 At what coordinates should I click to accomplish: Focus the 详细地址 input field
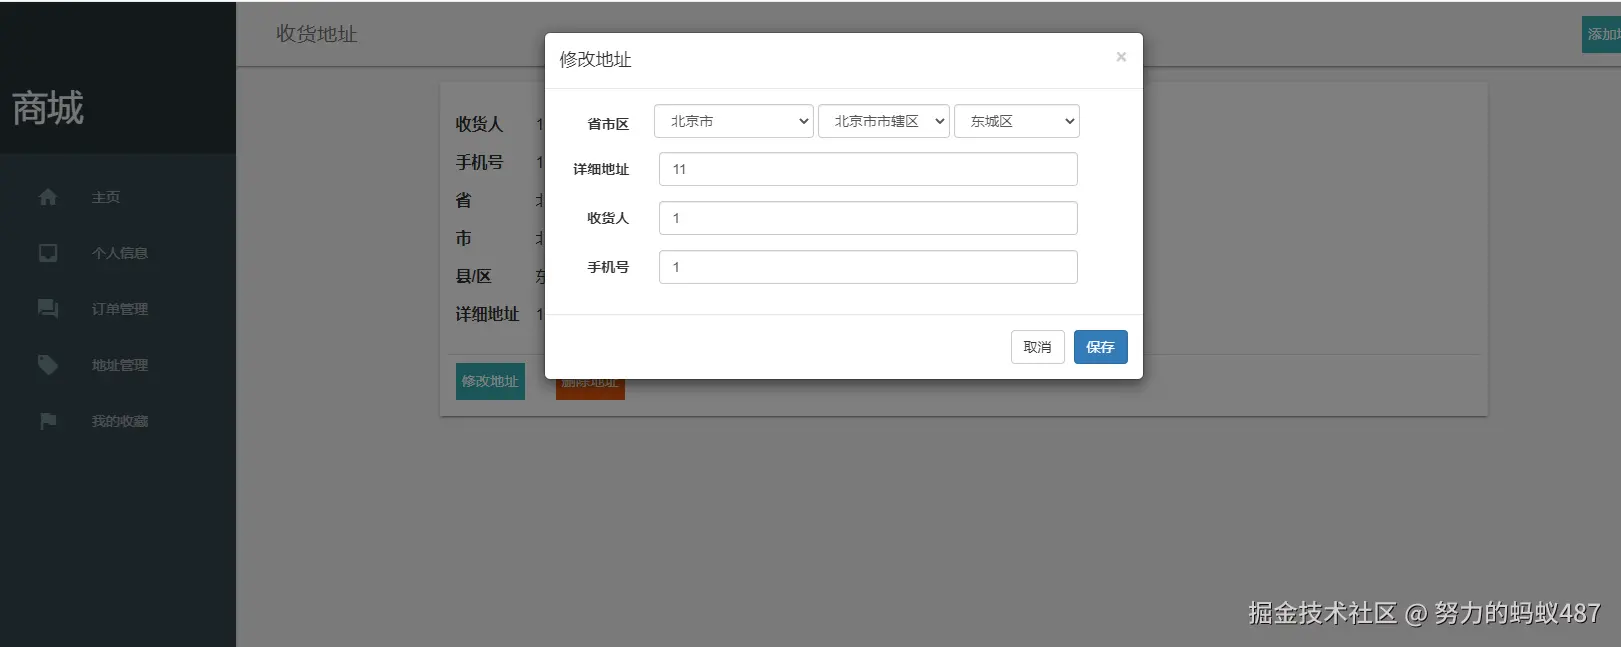click(868, 169)
